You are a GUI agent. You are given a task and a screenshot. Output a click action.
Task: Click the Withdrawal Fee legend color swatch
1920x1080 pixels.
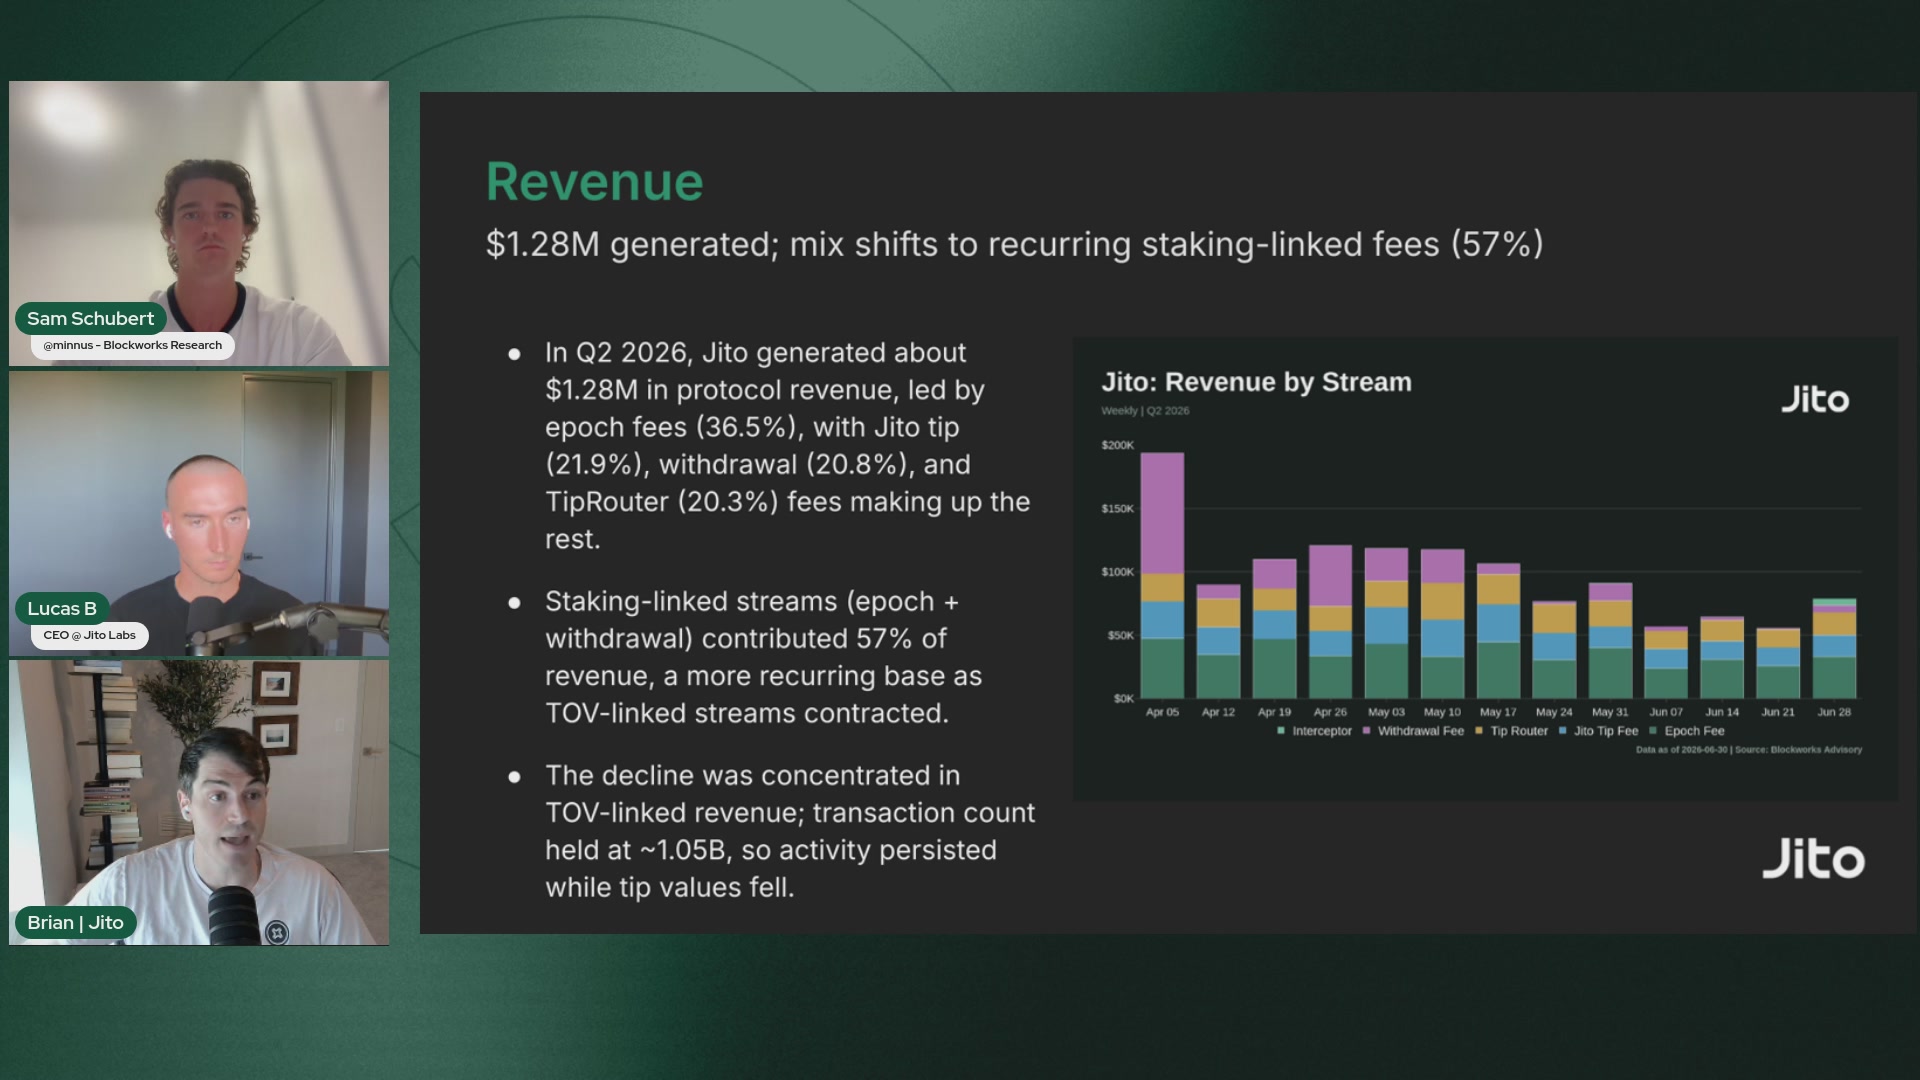pos(1366,731)
